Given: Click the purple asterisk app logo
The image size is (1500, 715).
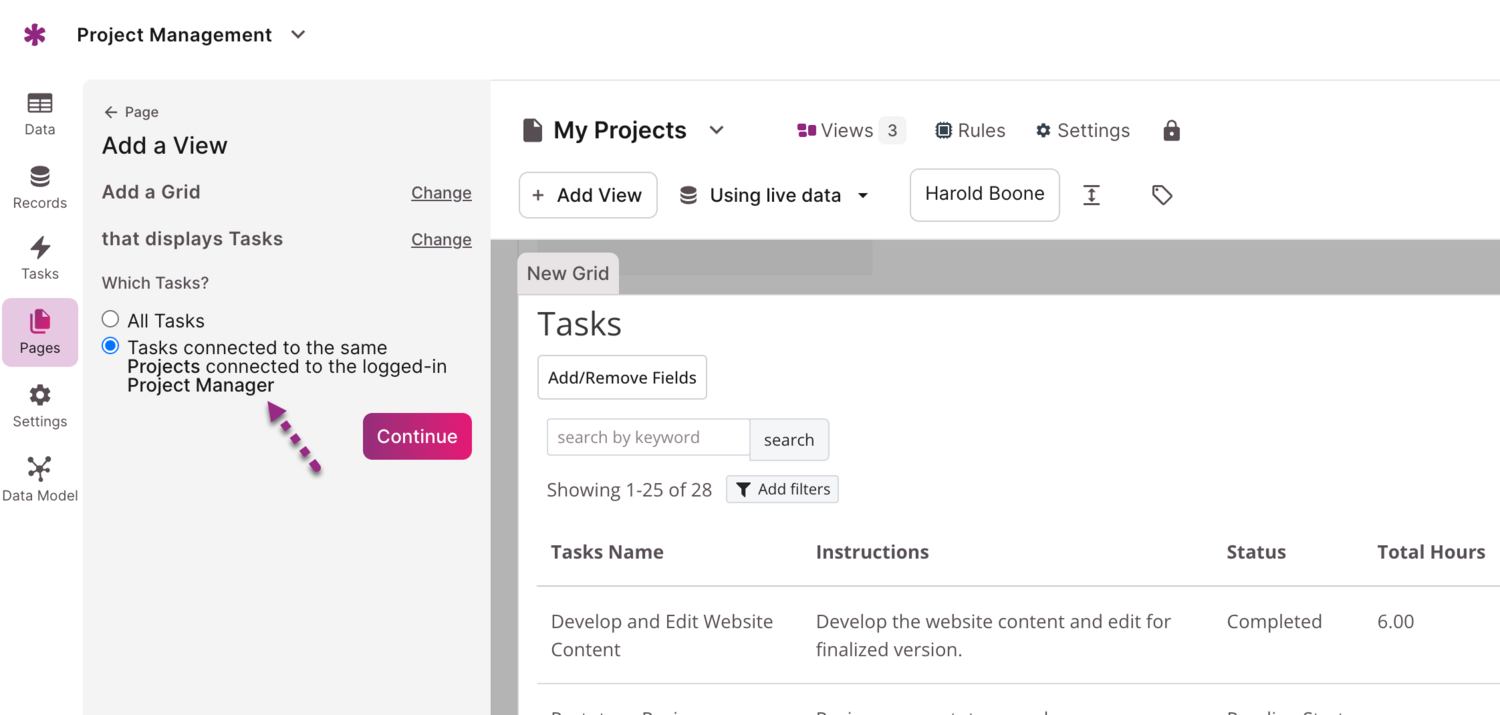Looking at the screenshot, I should click(x=35, y=35).
